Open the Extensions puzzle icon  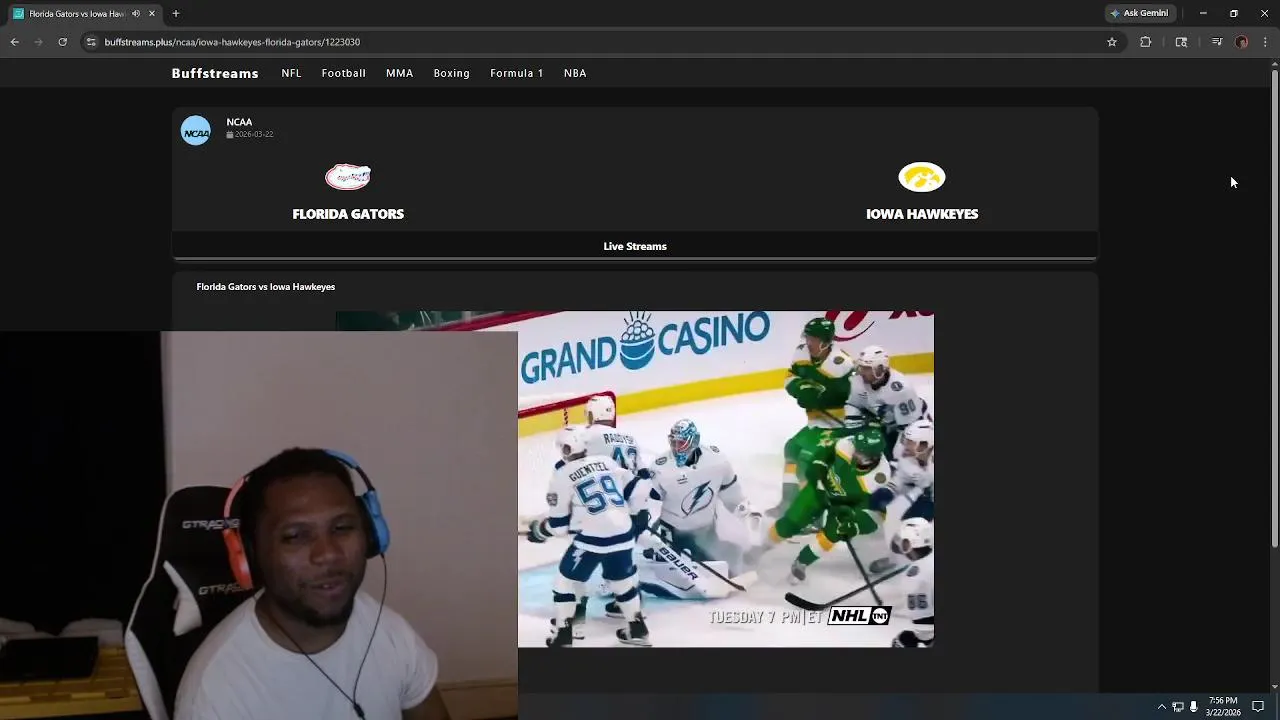(1146, 42)
